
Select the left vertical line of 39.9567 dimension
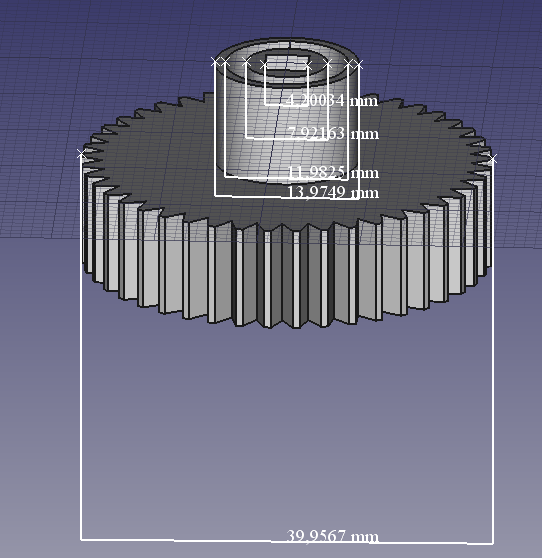pyautogui.click(x=81, y=347)
